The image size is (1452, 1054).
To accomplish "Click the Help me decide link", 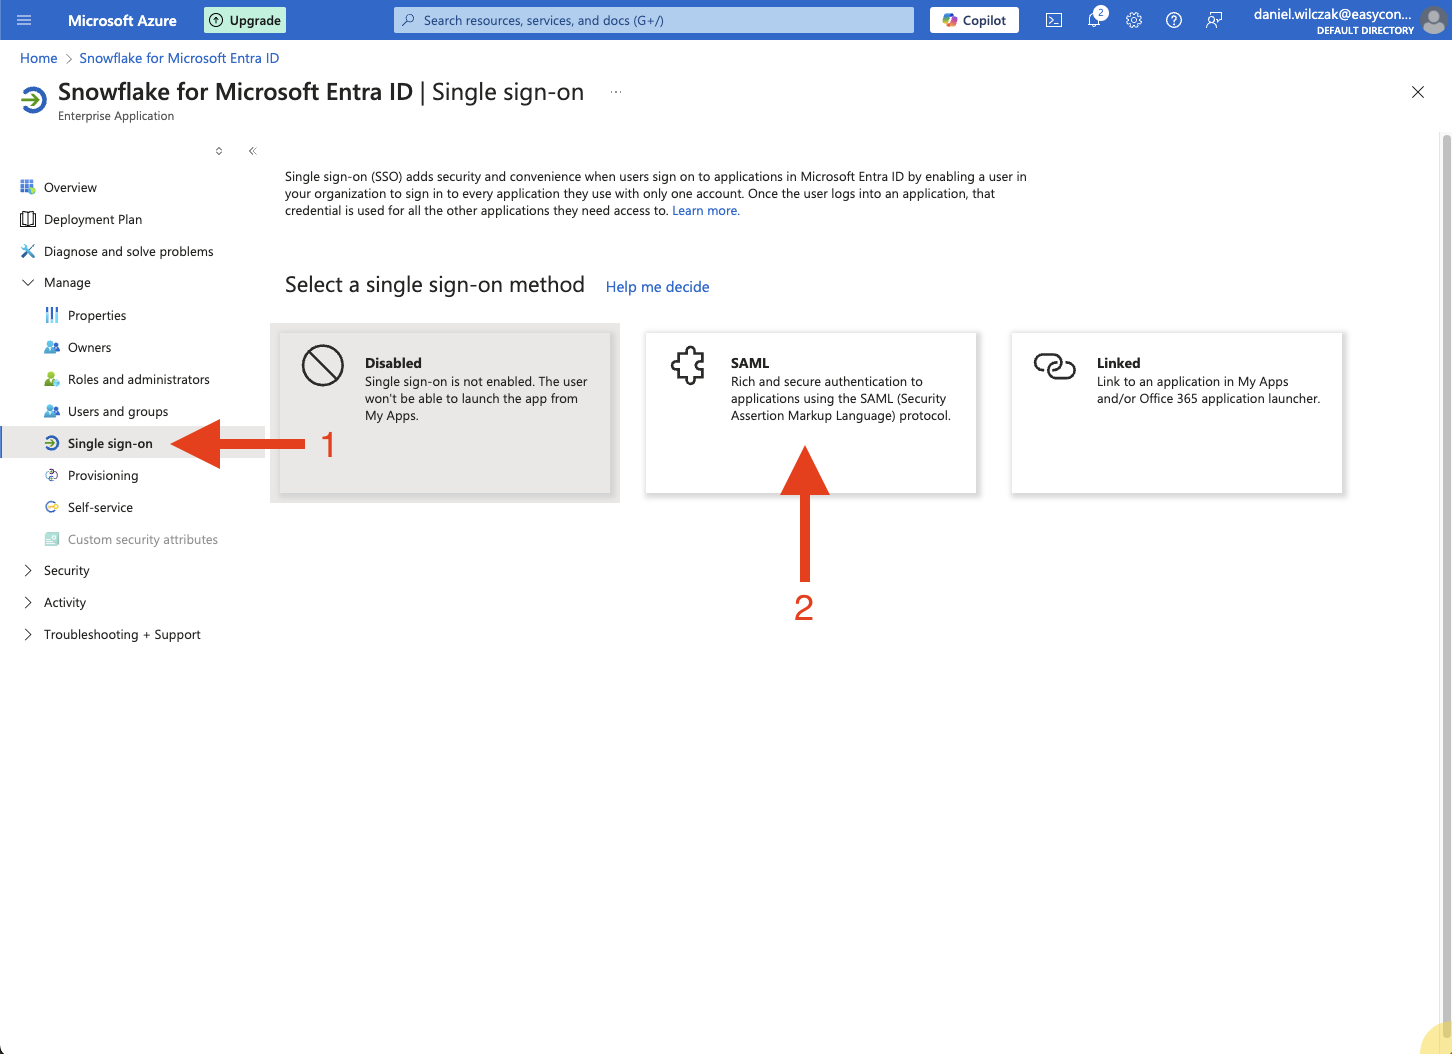I will (x=657, y=287).
